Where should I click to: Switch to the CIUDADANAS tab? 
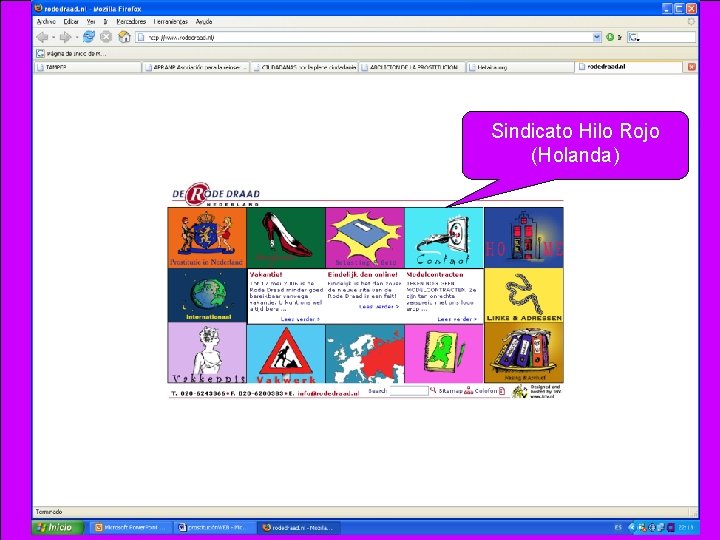tap(304, 67)
